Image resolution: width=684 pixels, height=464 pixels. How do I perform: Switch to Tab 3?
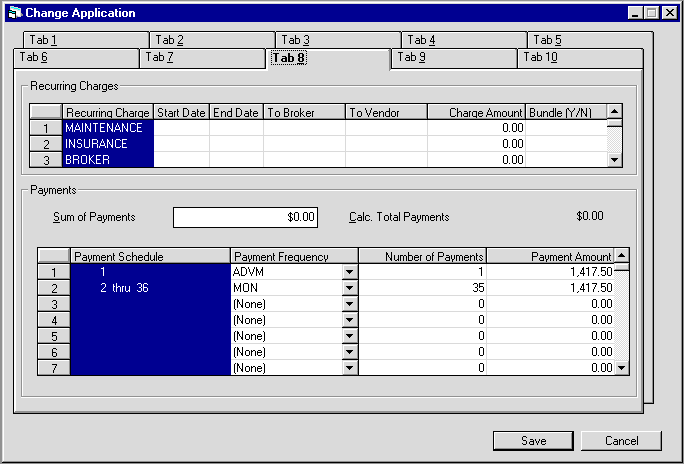(x=338, y=40)
